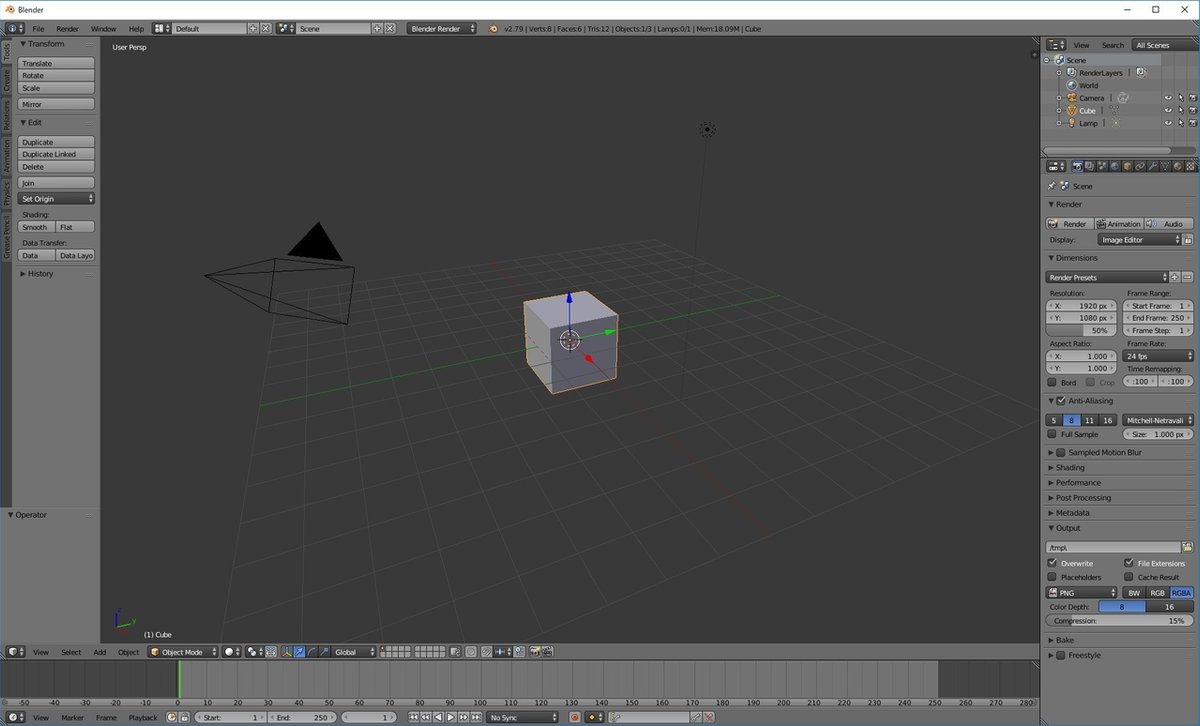1200x726 pixels.
Task: Expand the History panel in tool shelf
Action: point(40,273)
